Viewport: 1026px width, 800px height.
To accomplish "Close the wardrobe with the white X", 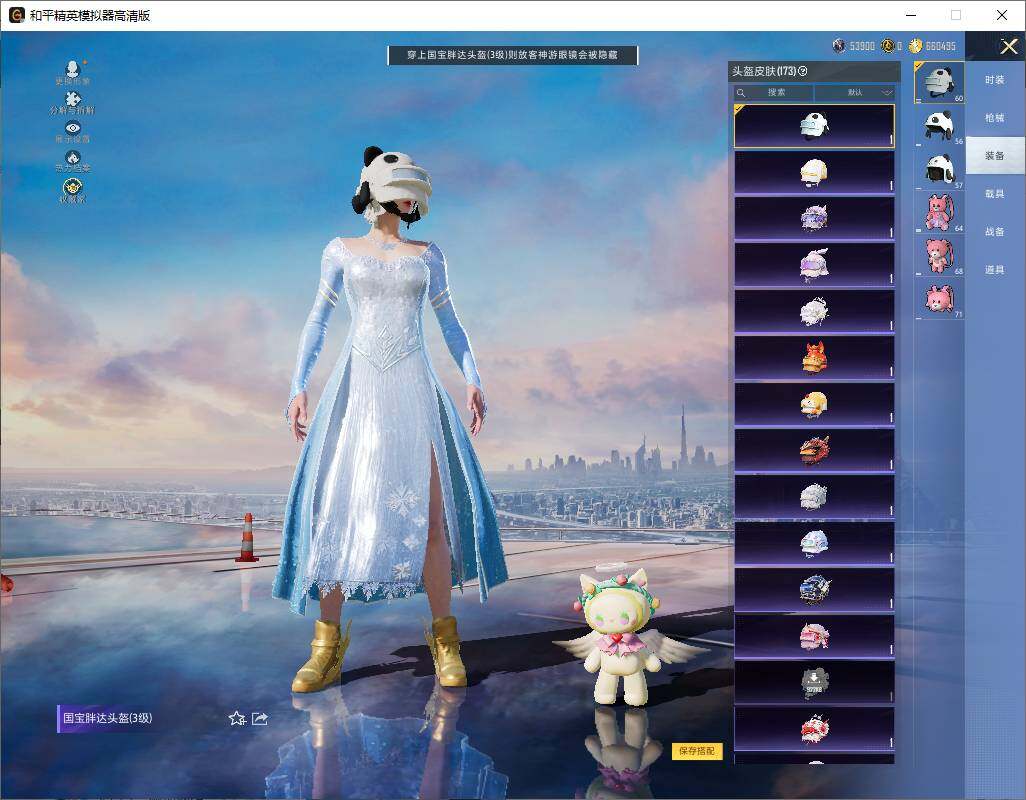I will tap(1008, 46).
